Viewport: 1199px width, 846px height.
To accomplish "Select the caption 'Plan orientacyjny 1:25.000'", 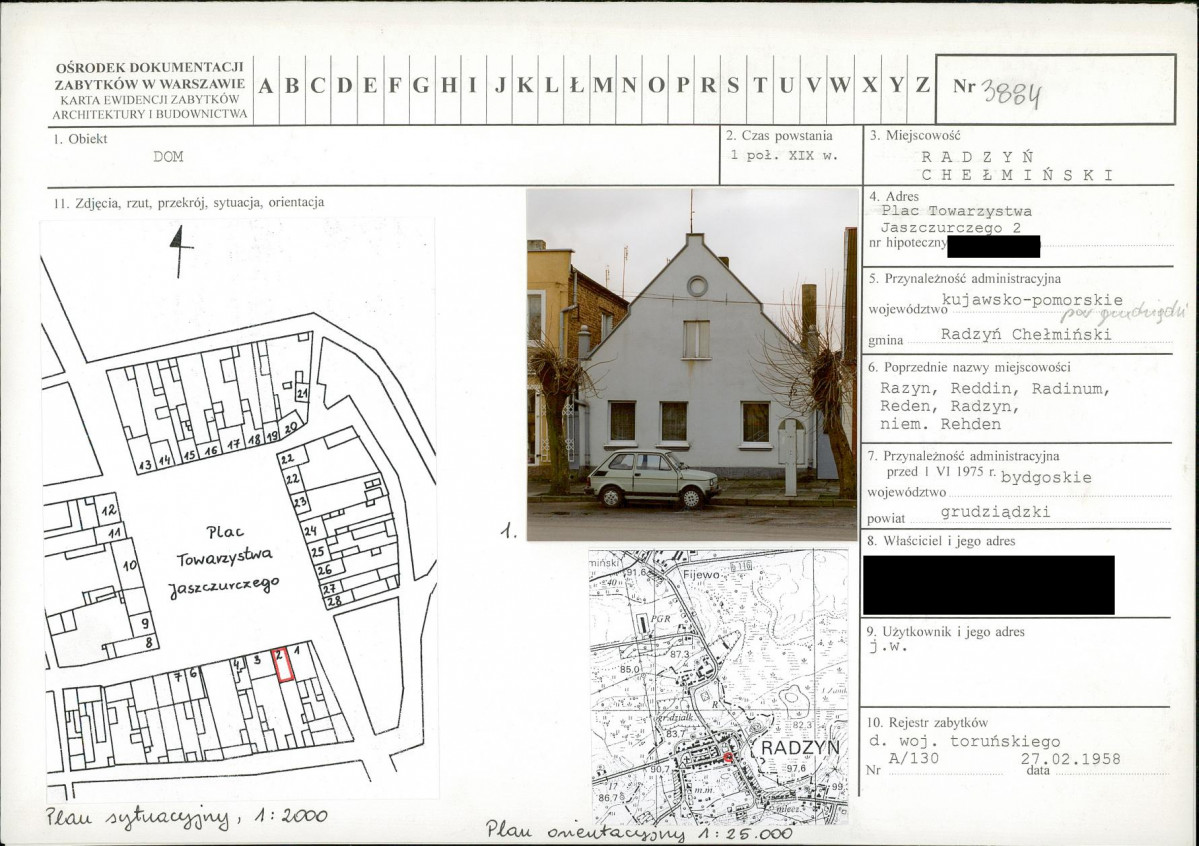I will 639,832.
